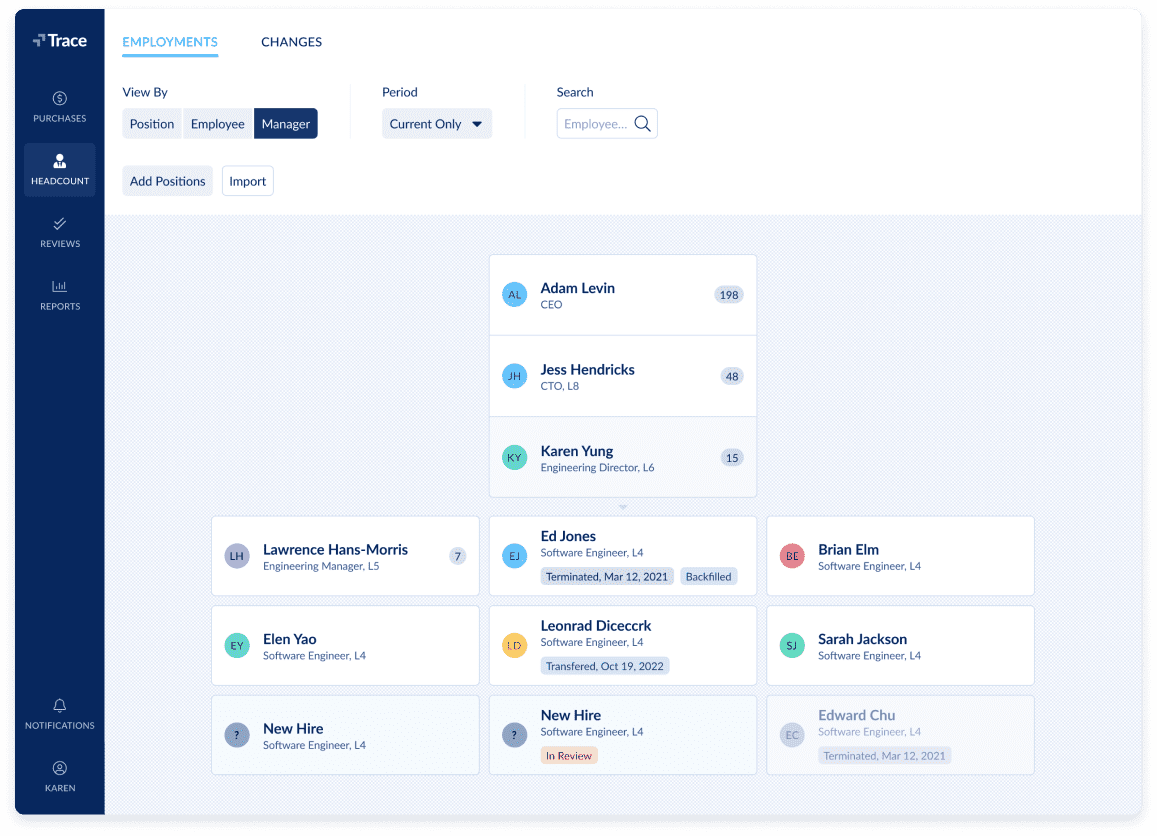
Task: Click Jess Hendricks' JH avatar
Action: [x=514, y=376]
